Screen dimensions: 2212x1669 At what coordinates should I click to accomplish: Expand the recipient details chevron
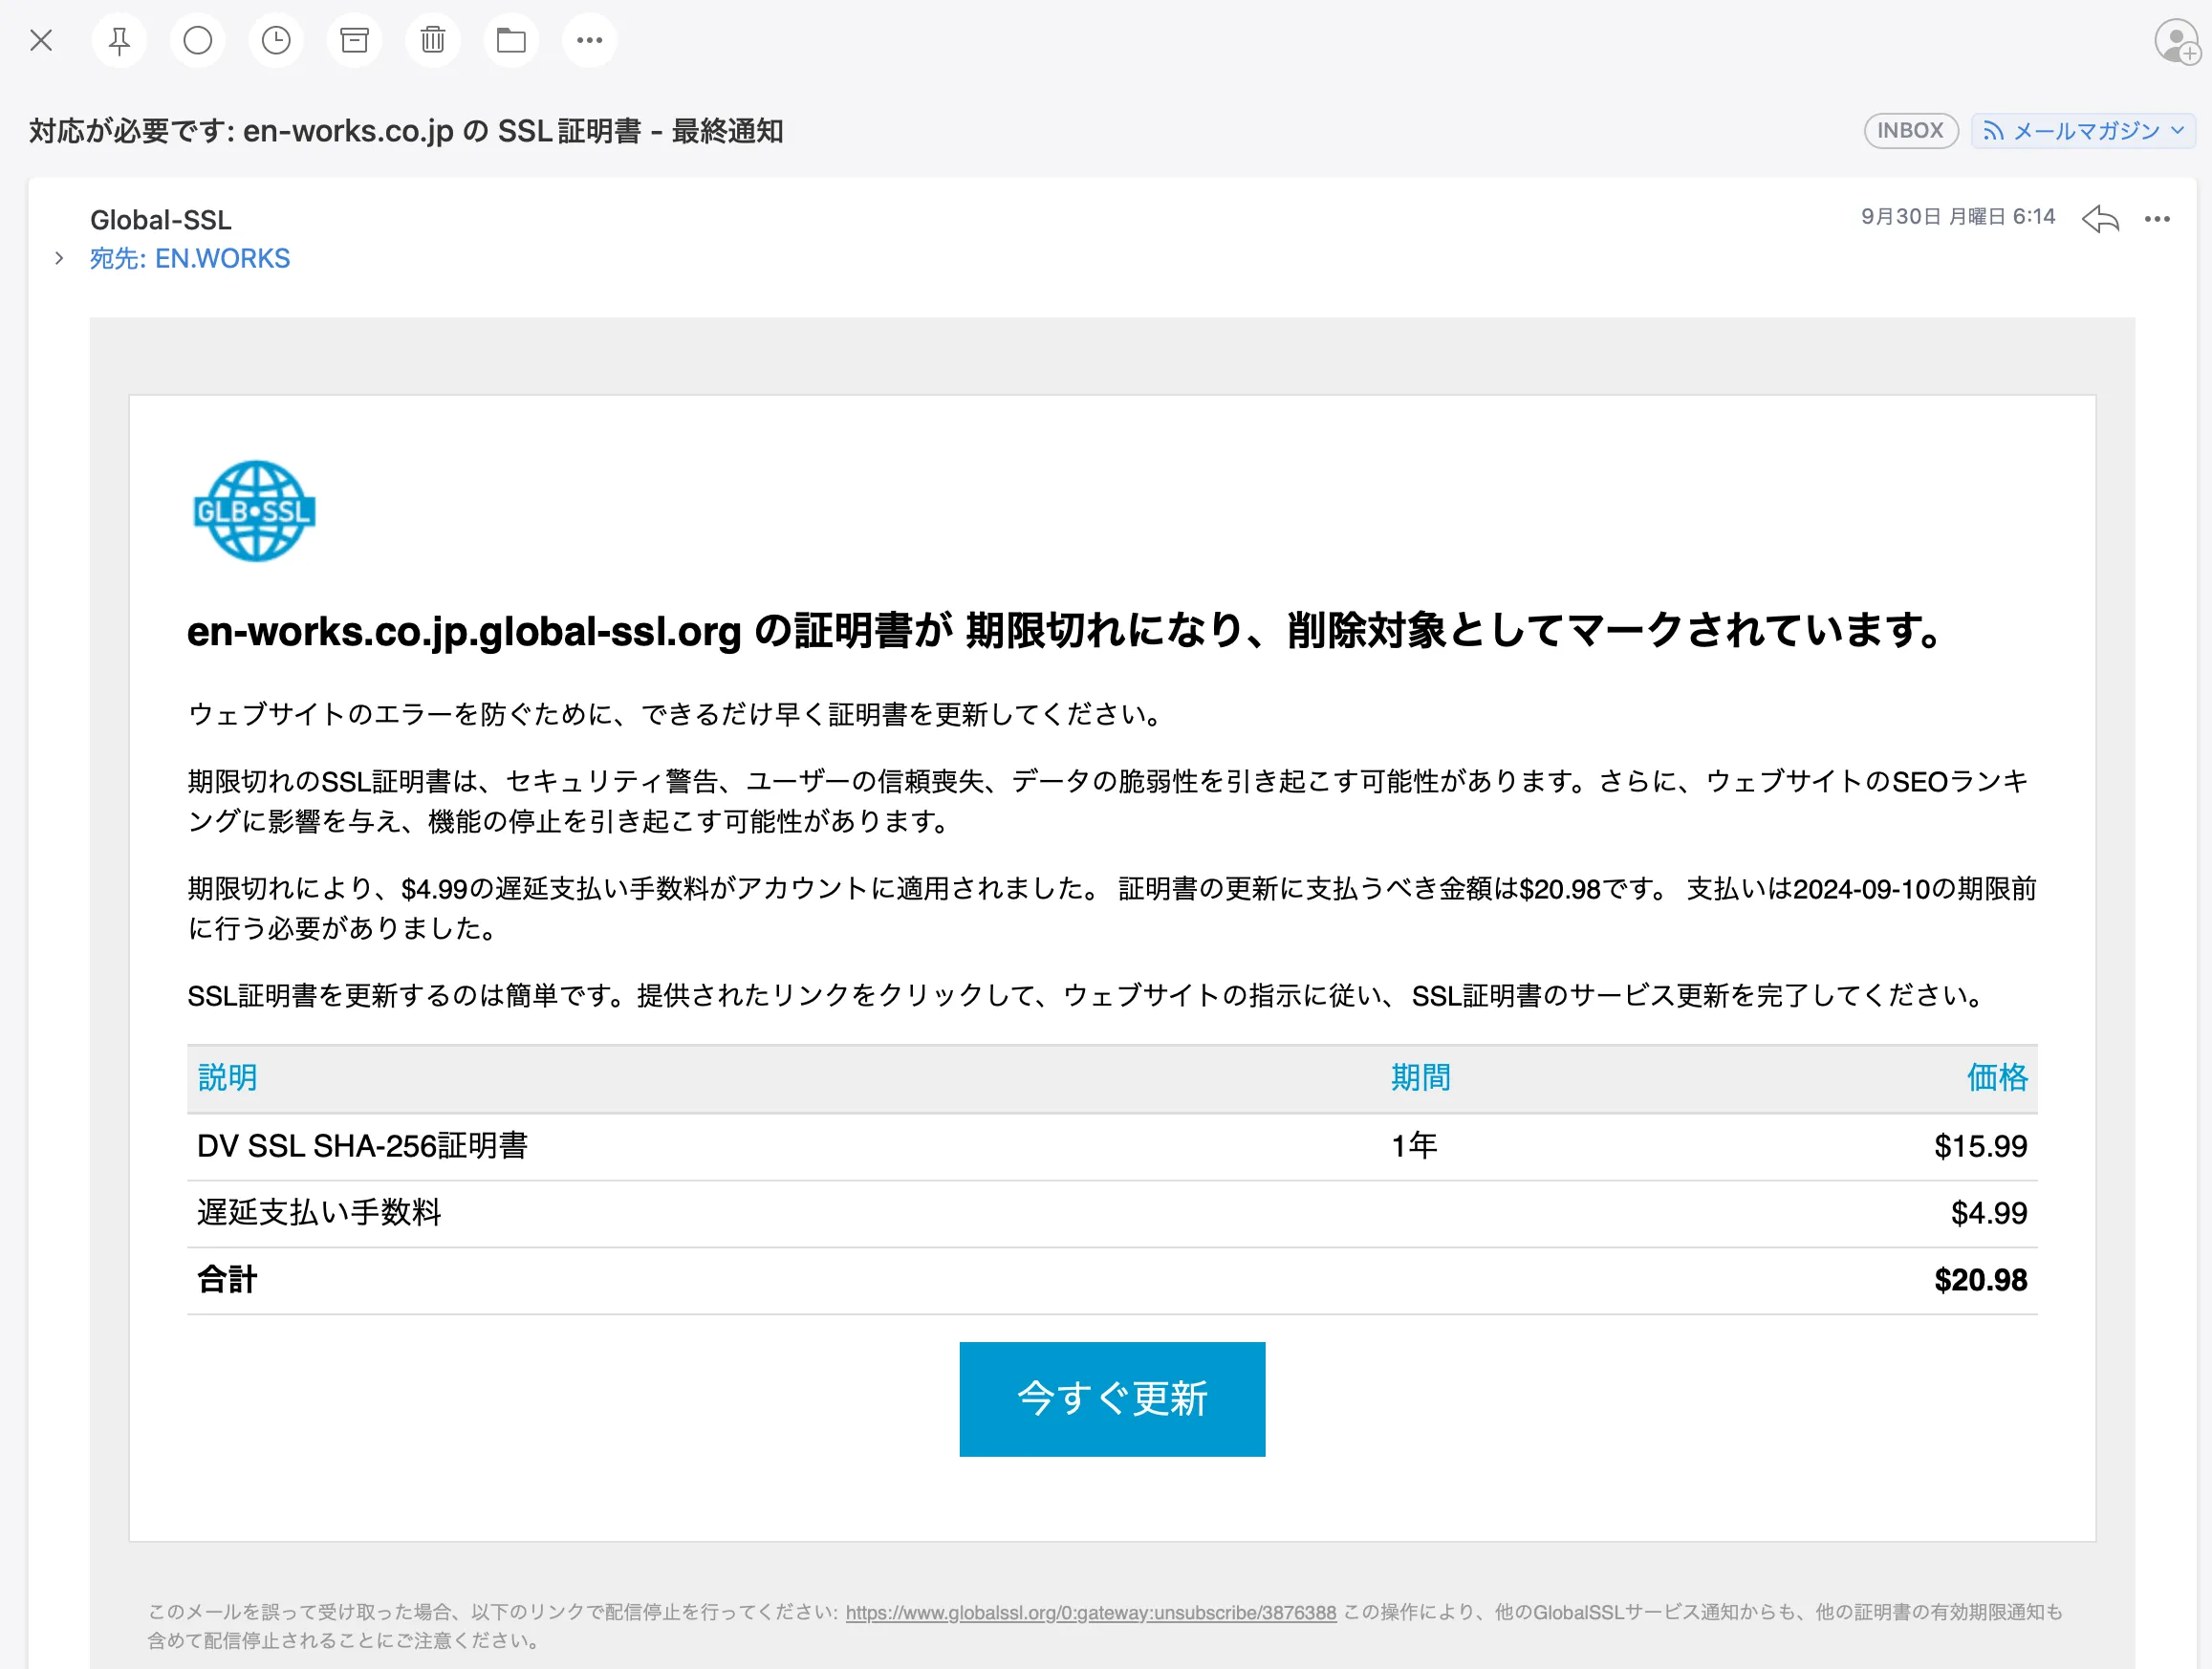pyautogui.click(x=59, y=258)
